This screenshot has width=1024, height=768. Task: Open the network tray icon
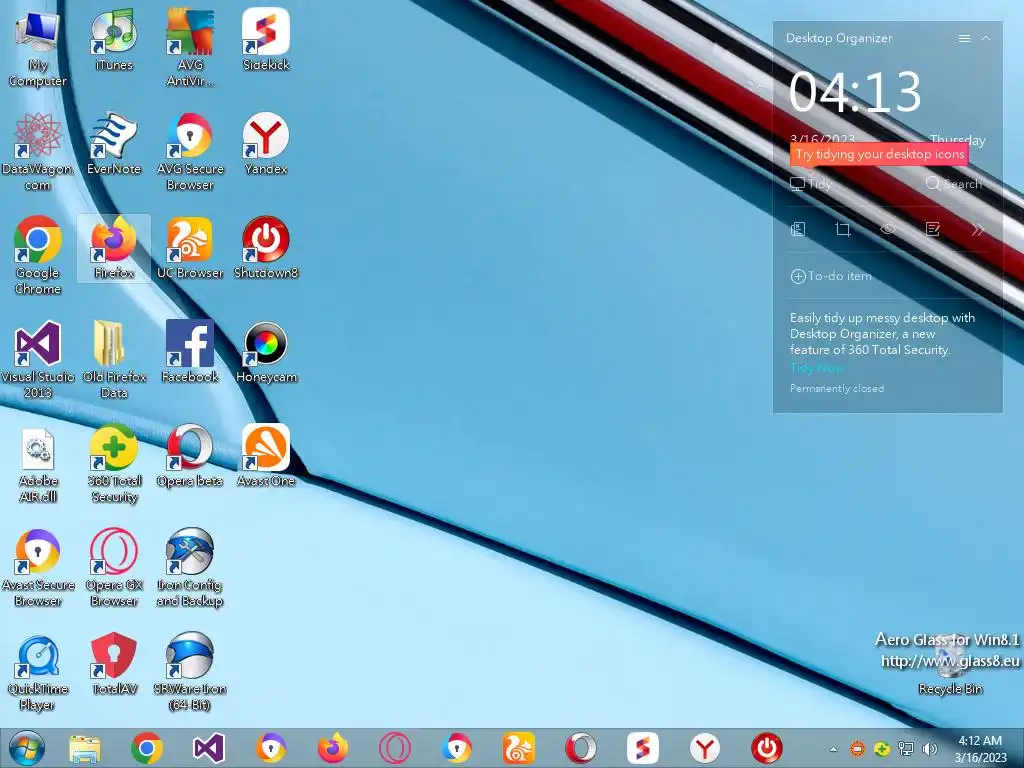(x=906, y=749)
